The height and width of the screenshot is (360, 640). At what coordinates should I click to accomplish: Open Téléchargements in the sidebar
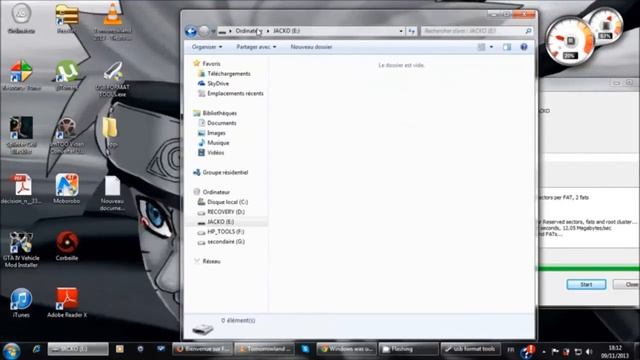(229, 73)
